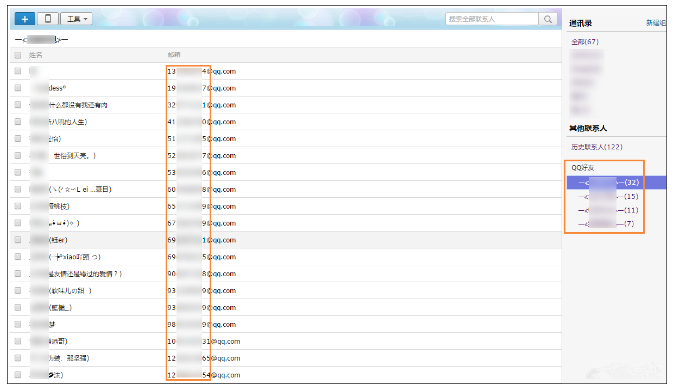Screen dimensions: 685x389
Task: Click the email 12…54@qq.com
Action: 204,375
